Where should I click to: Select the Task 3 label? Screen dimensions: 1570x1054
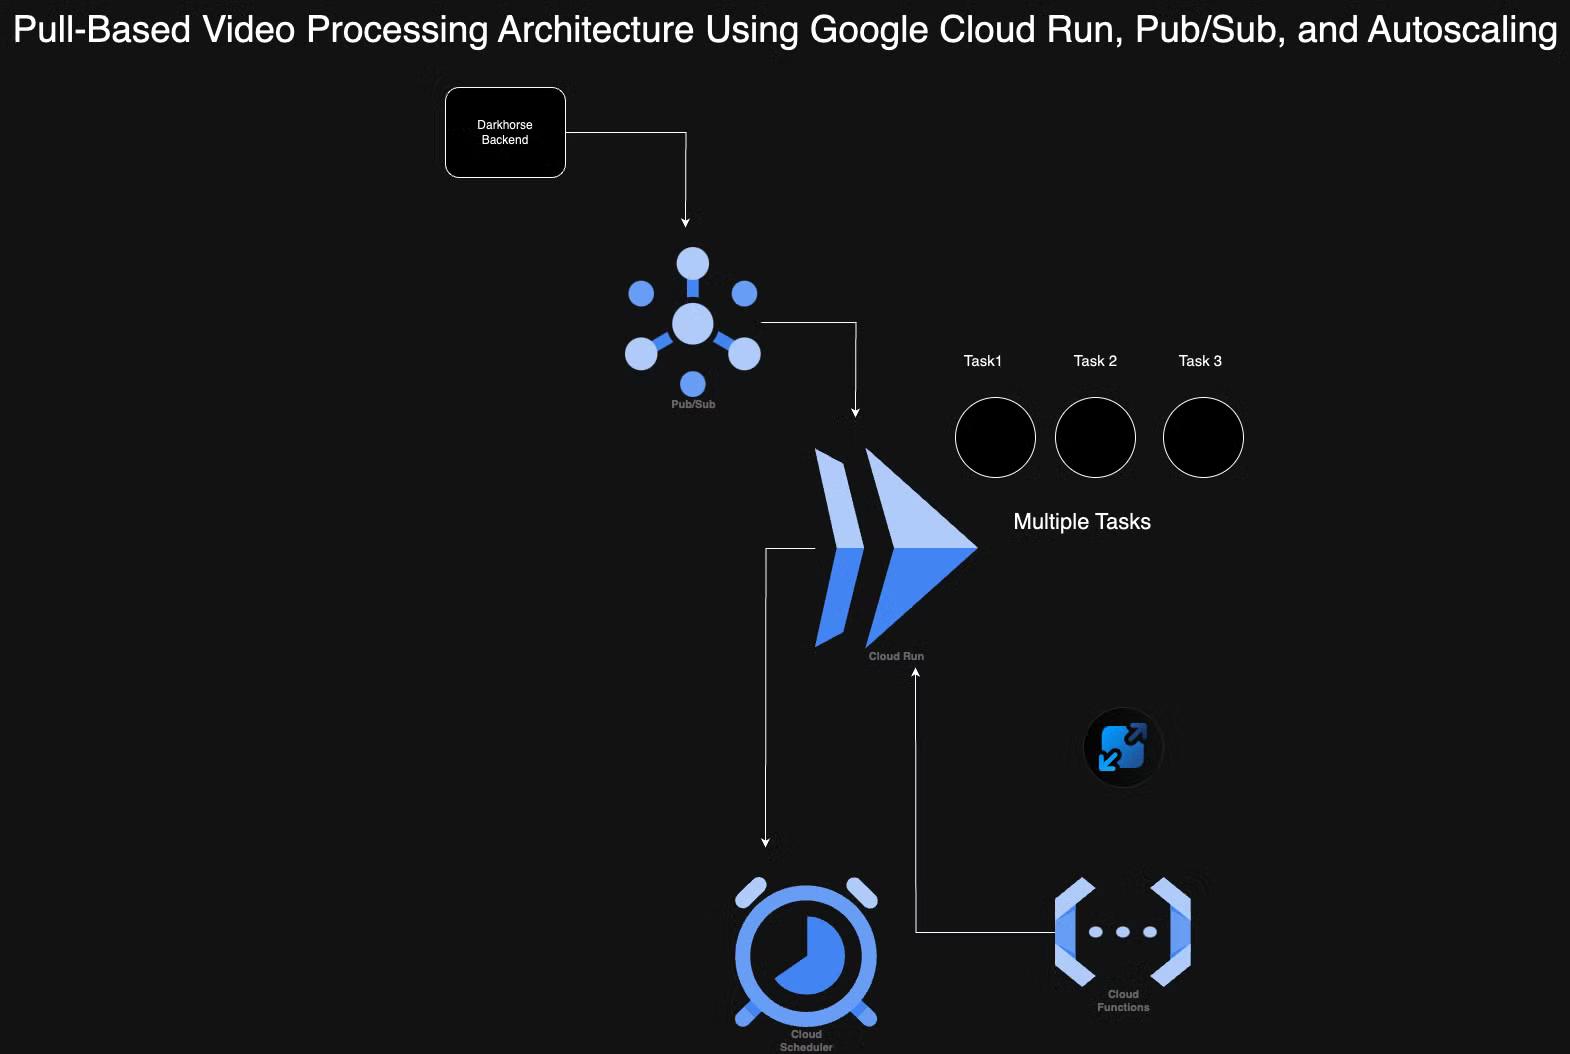tap(1200, 361)
